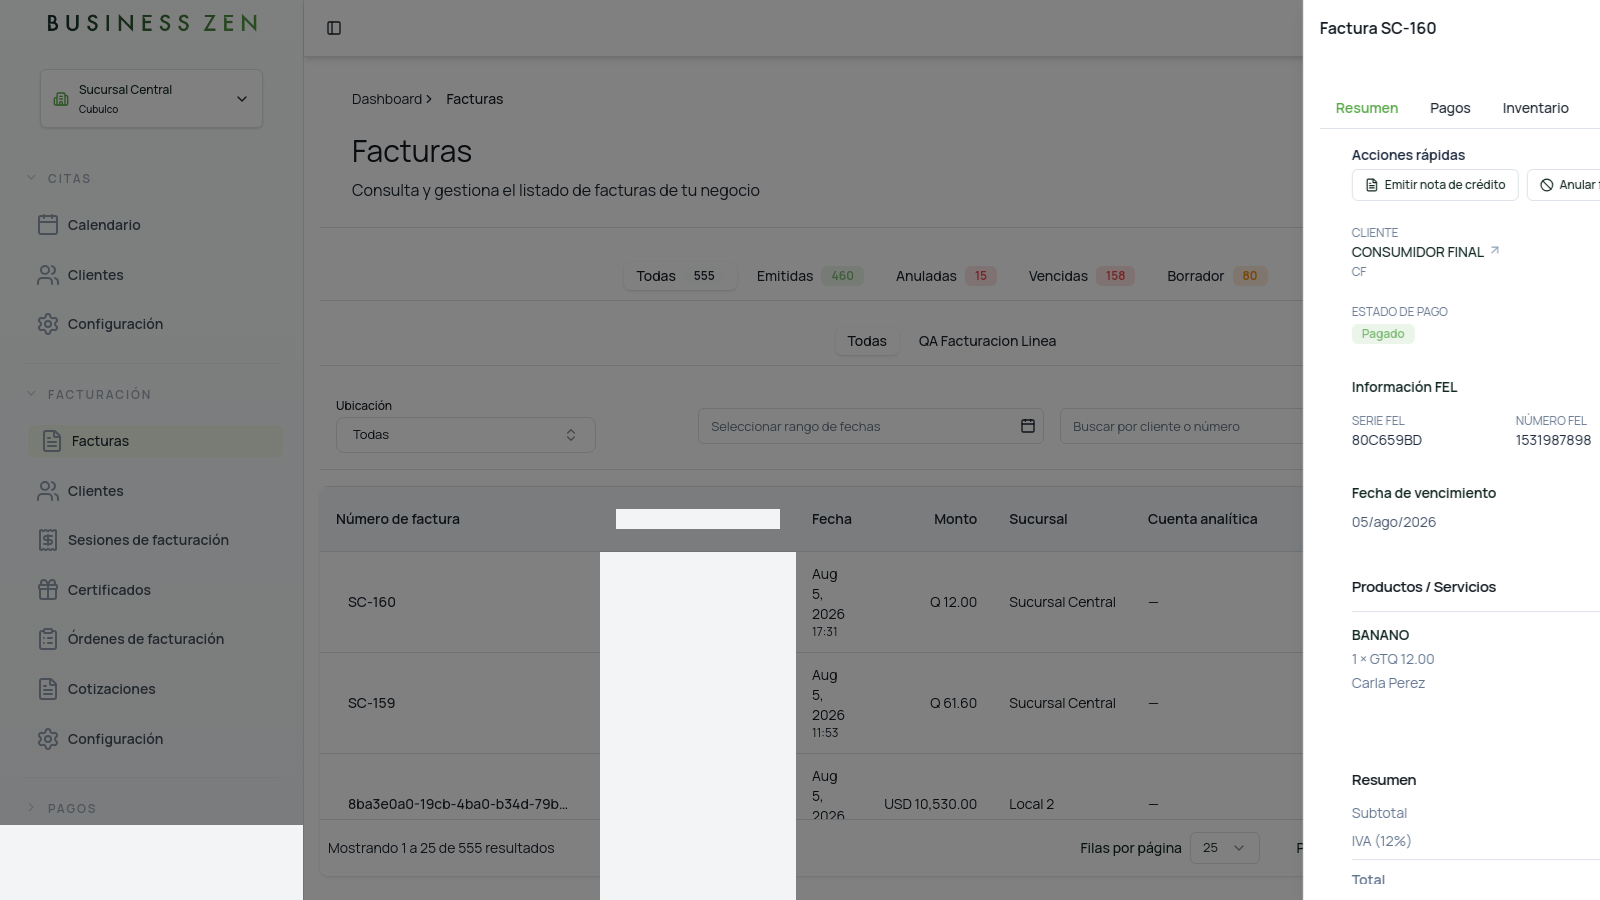This screenshot has width=1600, height=900.
Task: Click the Configuración gear under Citas
Action: pos(48,324)
